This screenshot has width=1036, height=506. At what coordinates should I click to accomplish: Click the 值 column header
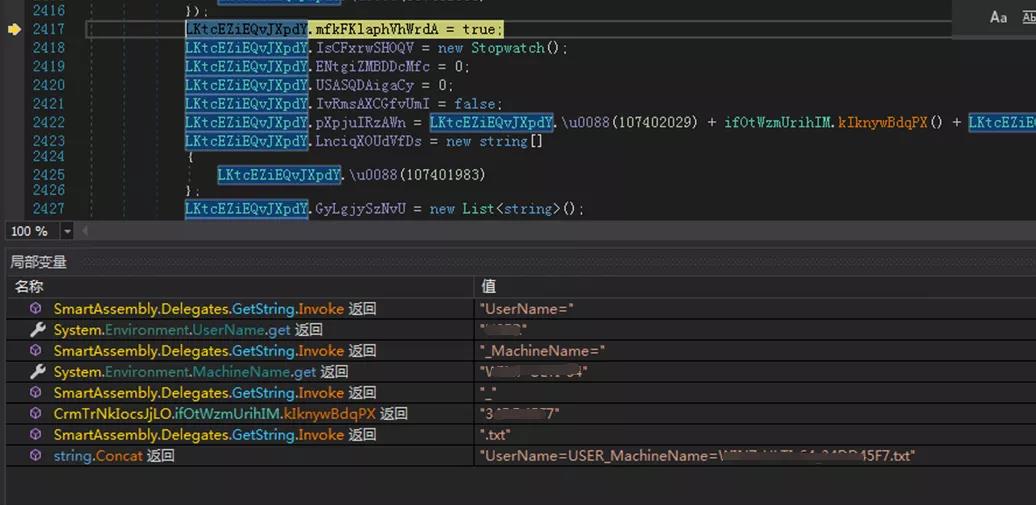489,287
